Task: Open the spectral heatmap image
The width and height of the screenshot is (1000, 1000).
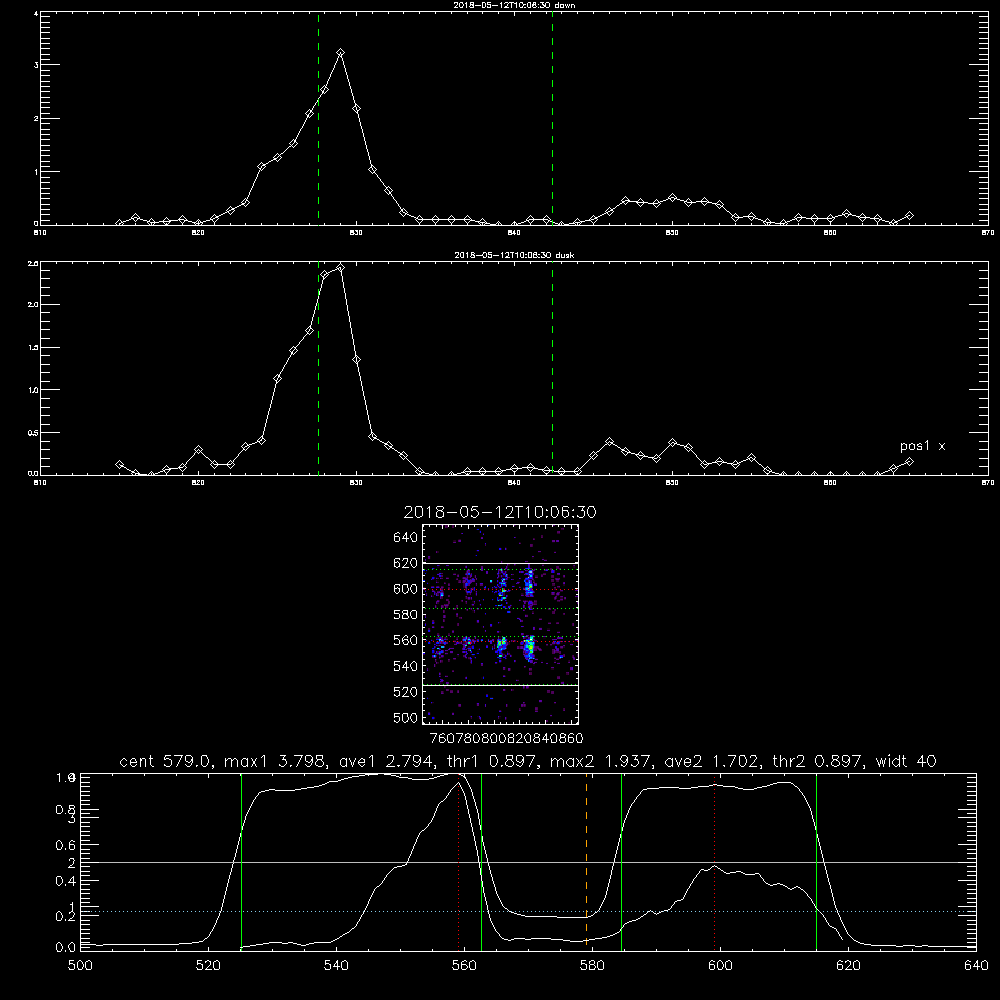Action: coord(500,624)
